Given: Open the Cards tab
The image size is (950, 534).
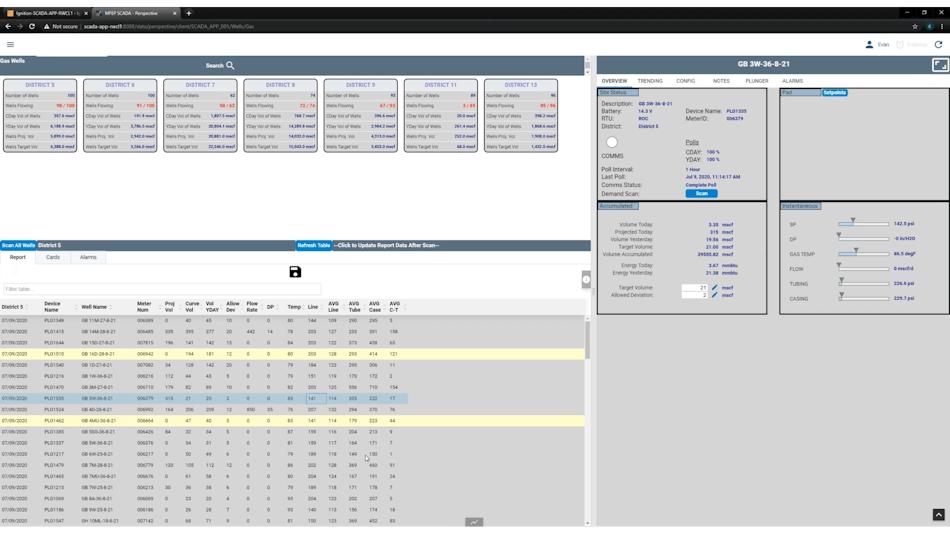Looking at the screenshot, I should click(x=53, y=257).
